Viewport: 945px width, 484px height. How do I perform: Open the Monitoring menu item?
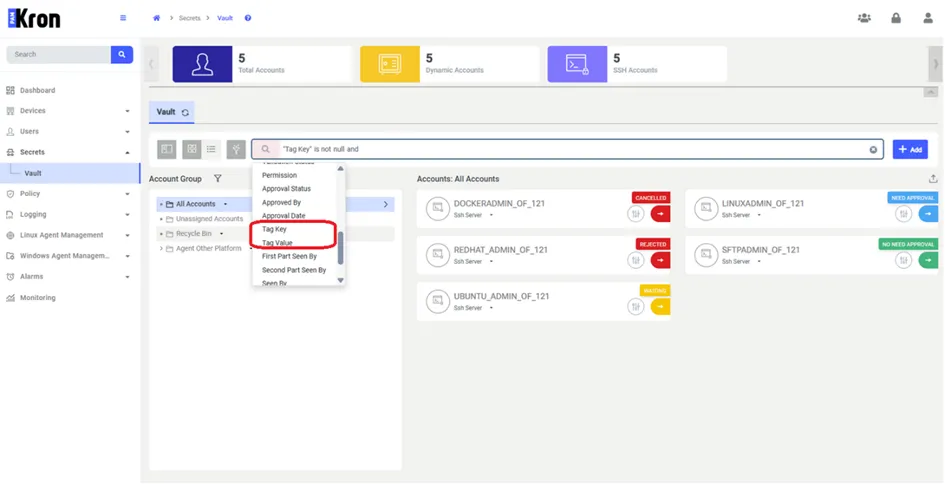pyautogui.click(x=37, y=298)
